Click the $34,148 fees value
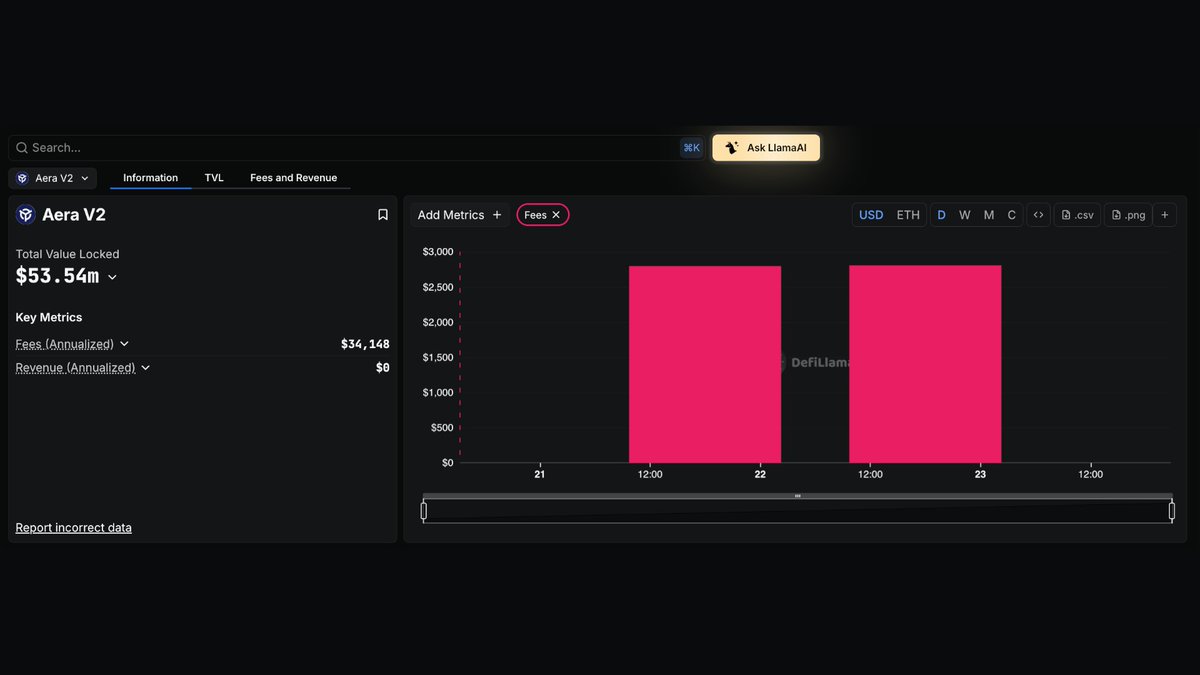Screen dimensions: 1200x675 pyautogui.click(x=365, y=344)
